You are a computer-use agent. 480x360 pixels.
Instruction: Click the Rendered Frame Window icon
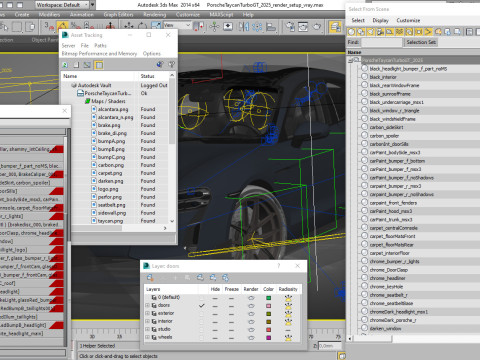tap(303, 26)
